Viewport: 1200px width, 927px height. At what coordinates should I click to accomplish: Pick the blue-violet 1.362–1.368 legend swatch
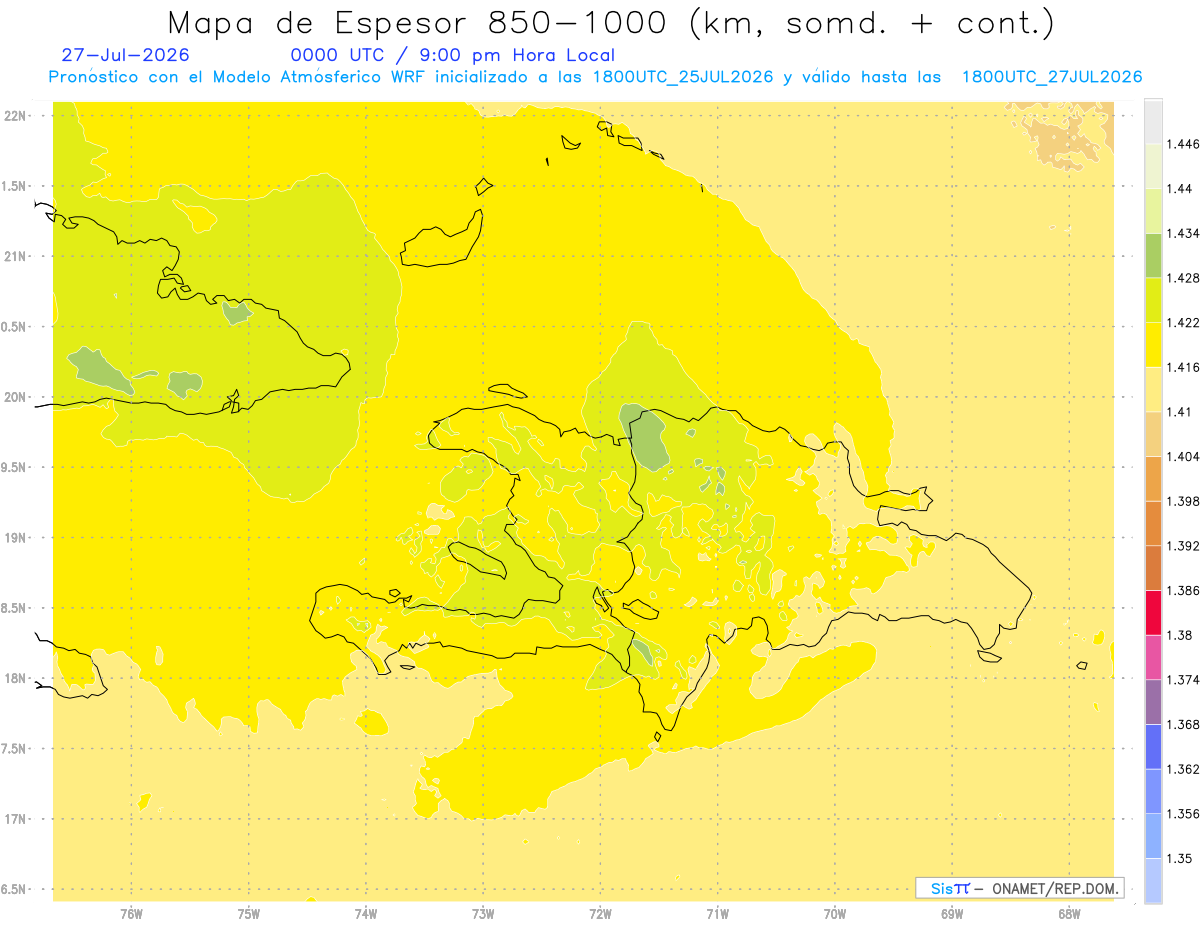[x=1153, y=746]
